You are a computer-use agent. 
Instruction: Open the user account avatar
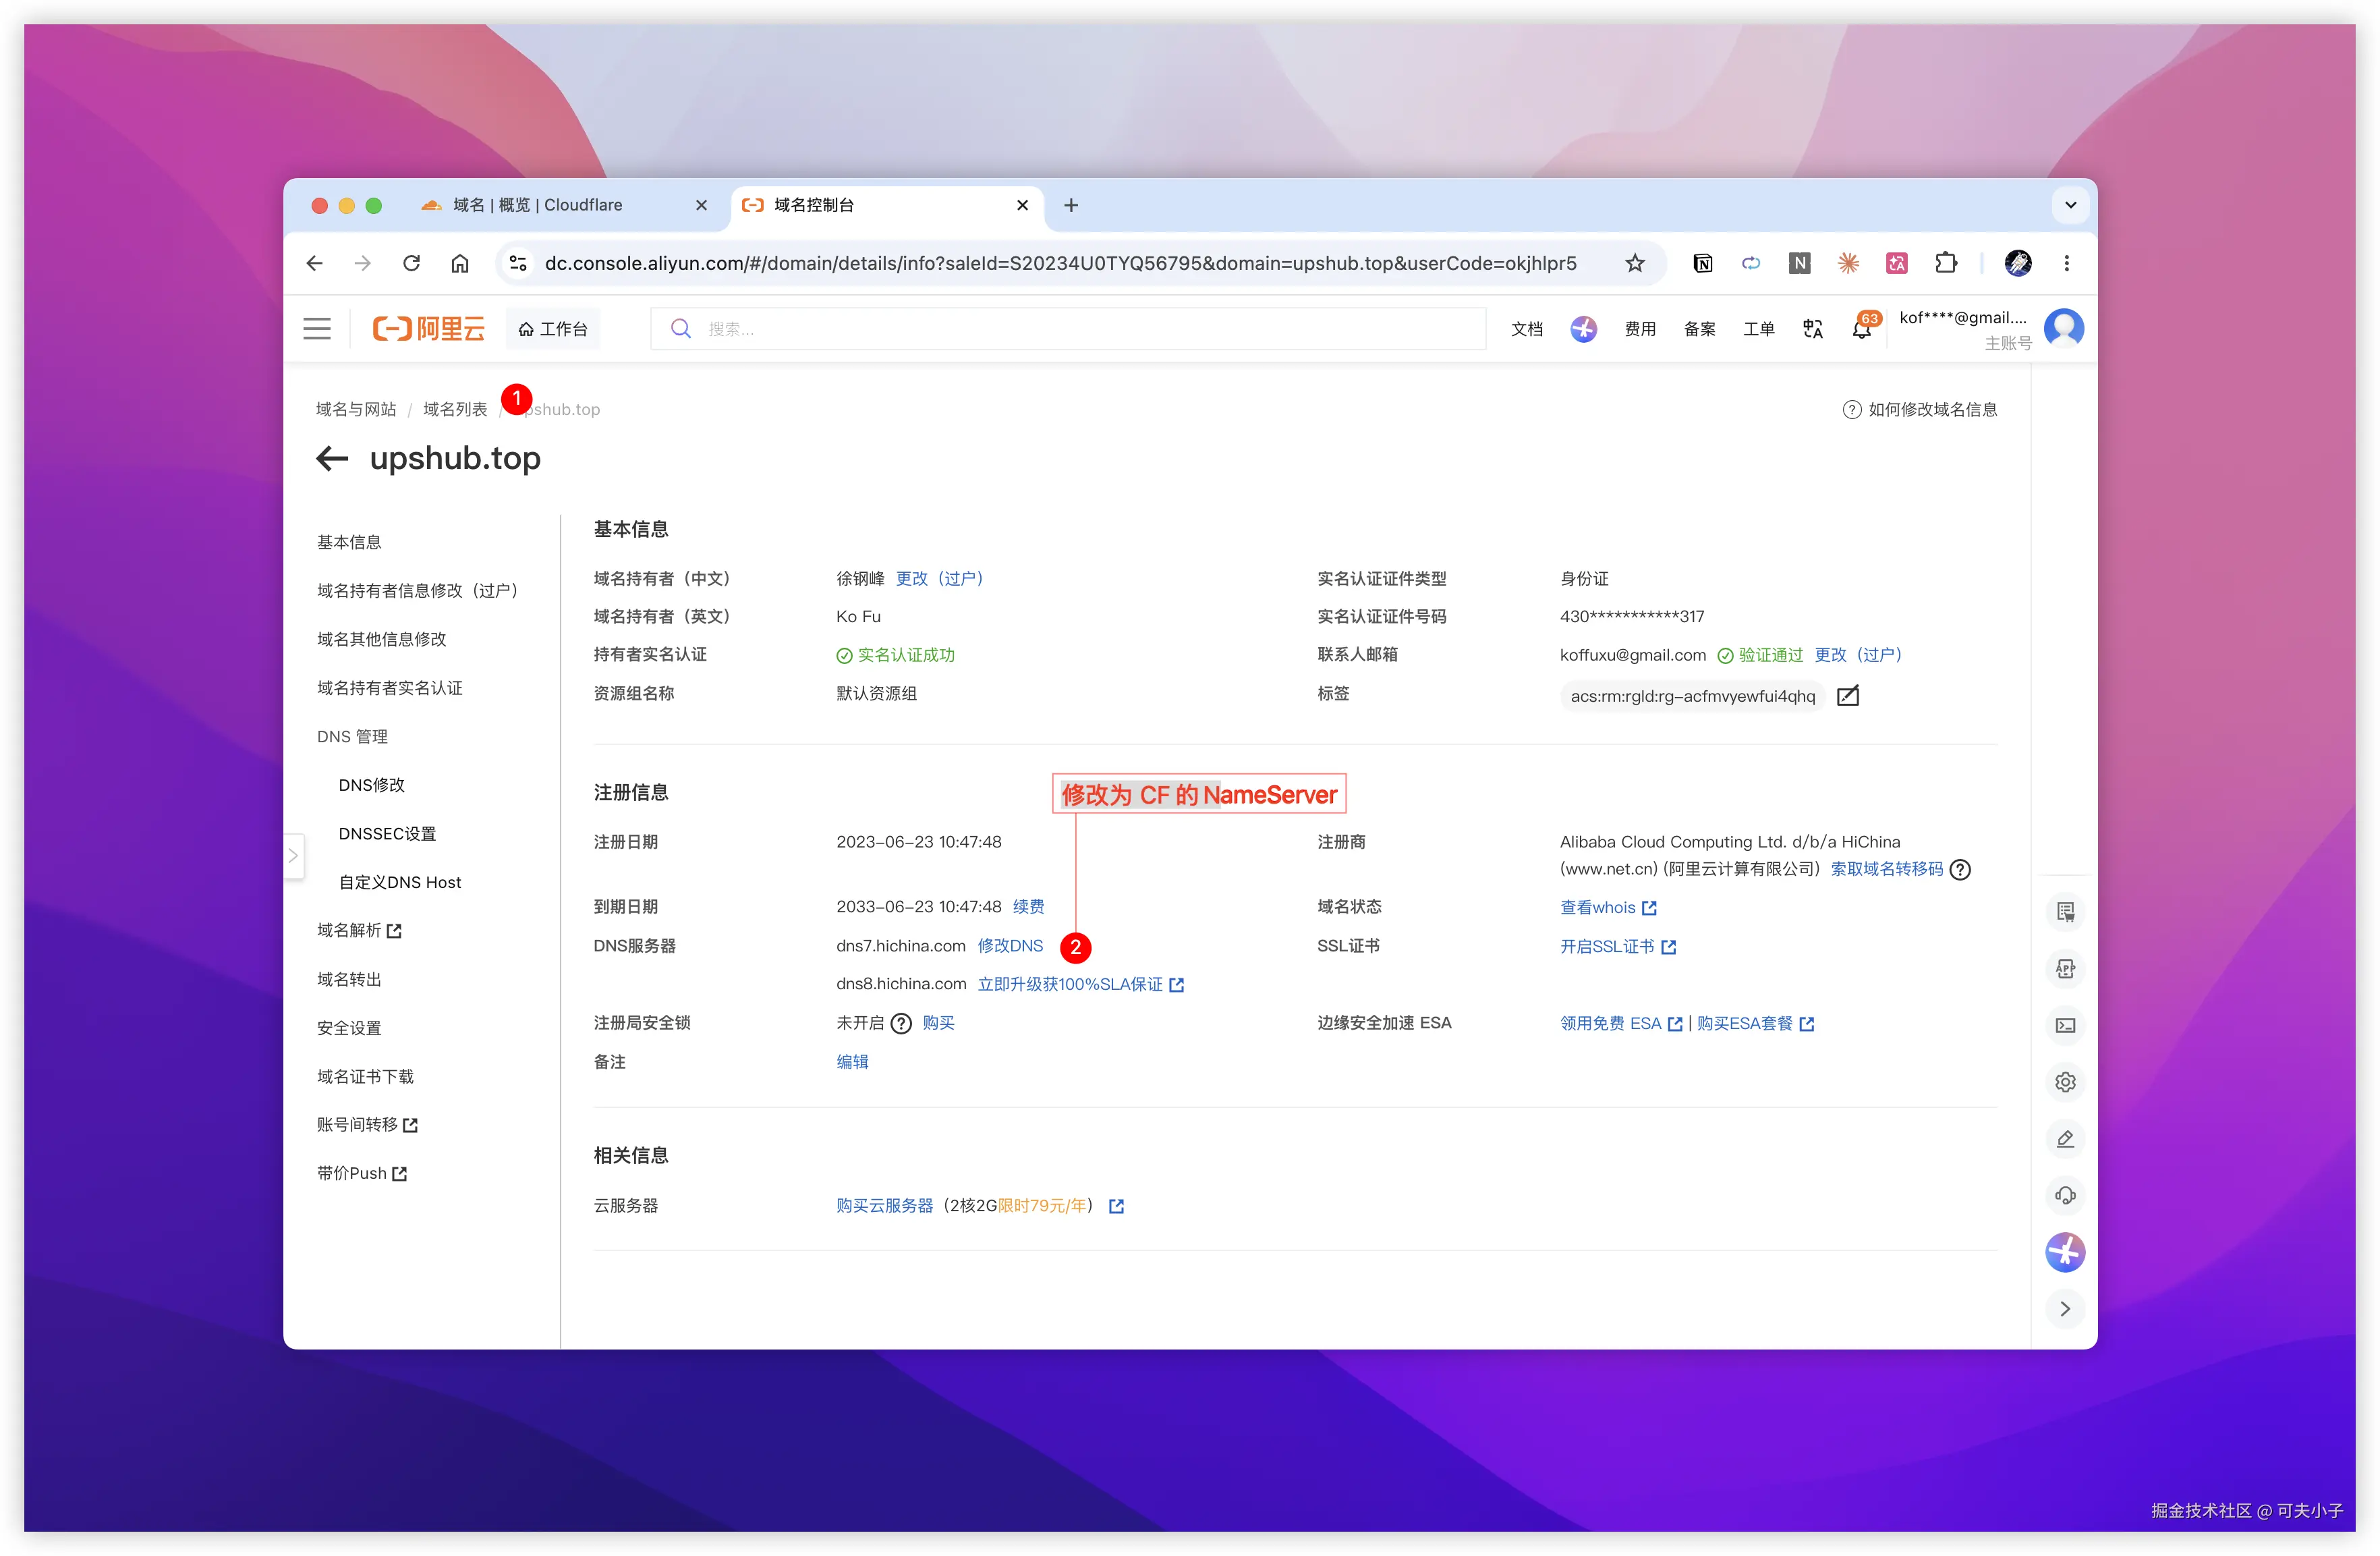(x=2064, y=327)
